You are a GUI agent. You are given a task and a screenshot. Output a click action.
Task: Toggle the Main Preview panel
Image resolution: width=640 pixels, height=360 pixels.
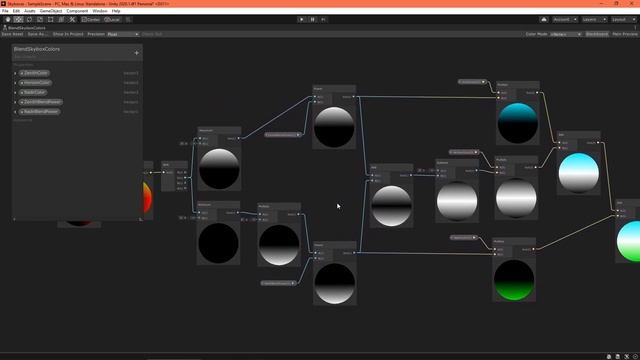click(624, 34)
